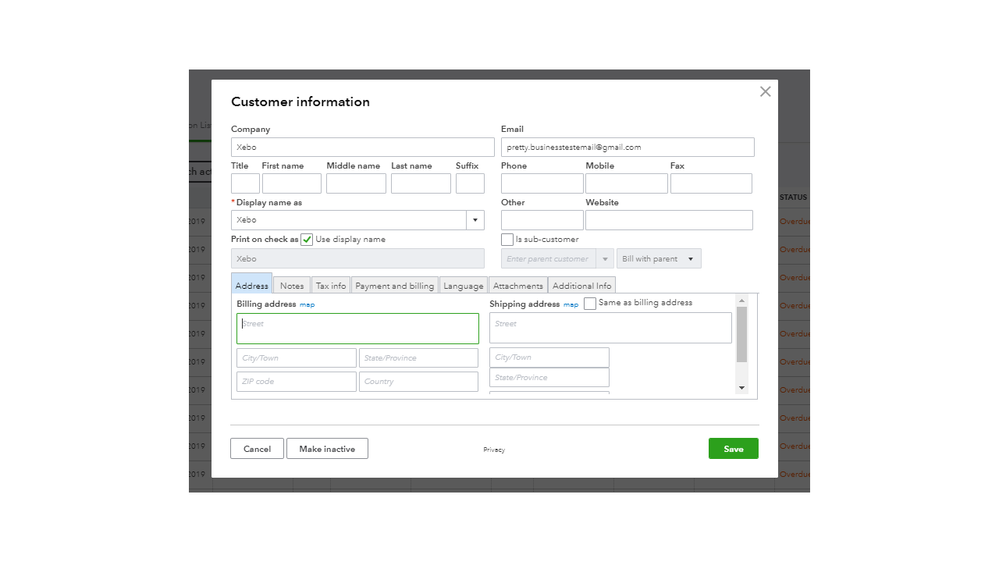Click the billing Country field
The width and height of the screenshot is (999, 562).
point(419,382)
